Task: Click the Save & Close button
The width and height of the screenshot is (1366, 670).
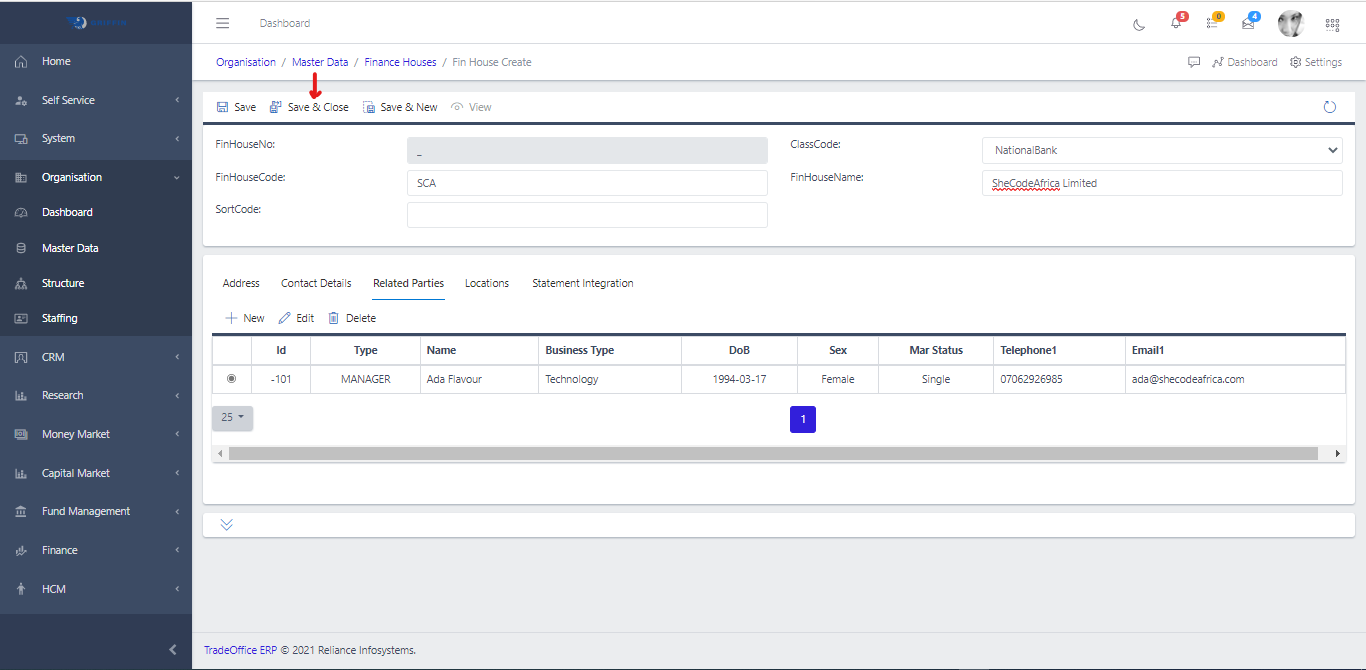Action: [309, 107]
